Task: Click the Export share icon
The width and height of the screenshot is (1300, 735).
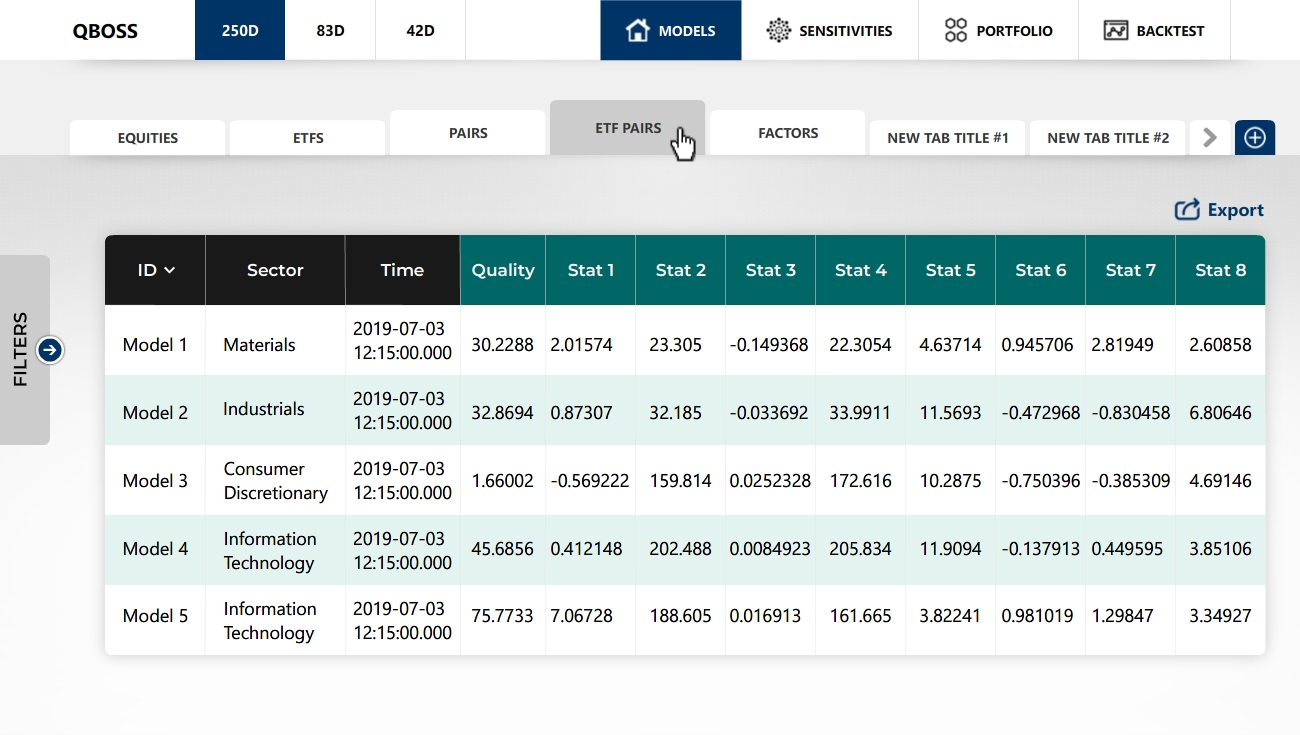Action: 1187,210
